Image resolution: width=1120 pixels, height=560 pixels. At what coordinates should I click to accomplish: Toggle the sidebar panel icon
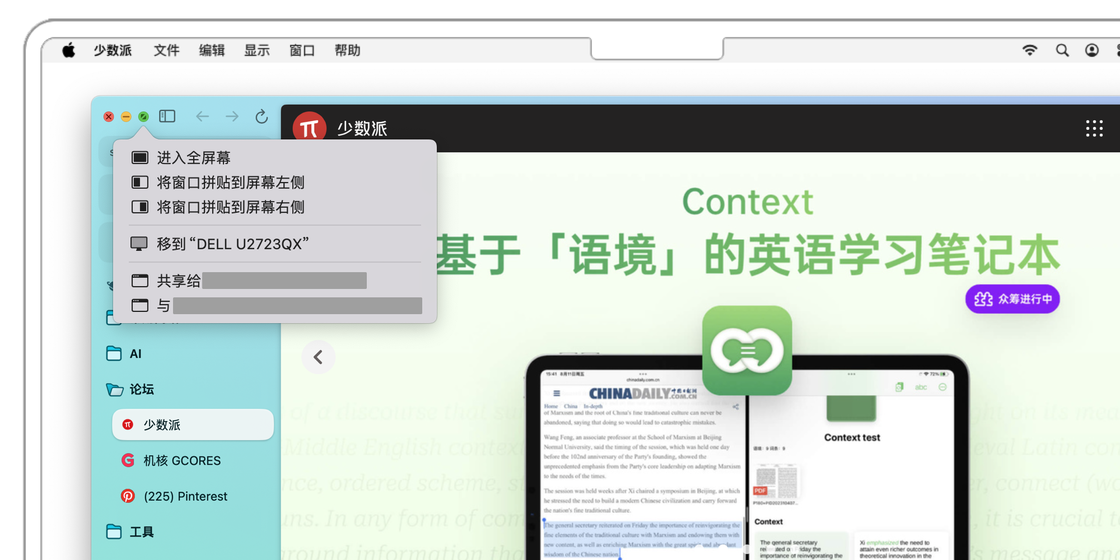[167, 116]
